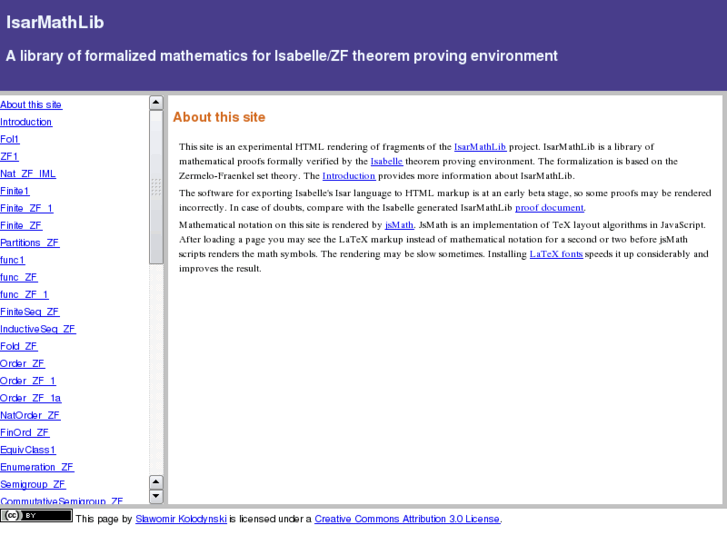Open the Order_ZF link

point(22,364)
